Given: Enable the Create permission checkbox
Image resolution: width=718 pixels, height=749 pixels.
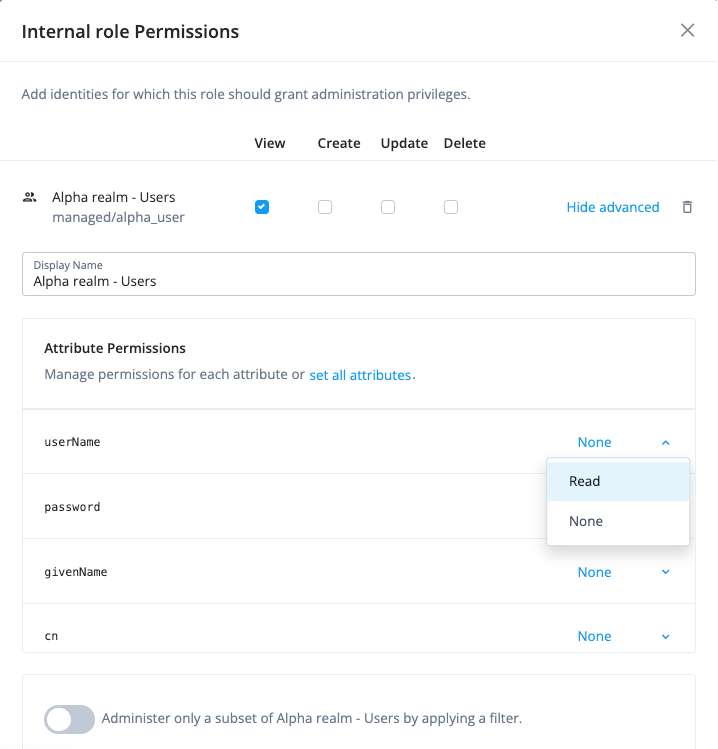Looking at the screenshot, I should 325,207.
